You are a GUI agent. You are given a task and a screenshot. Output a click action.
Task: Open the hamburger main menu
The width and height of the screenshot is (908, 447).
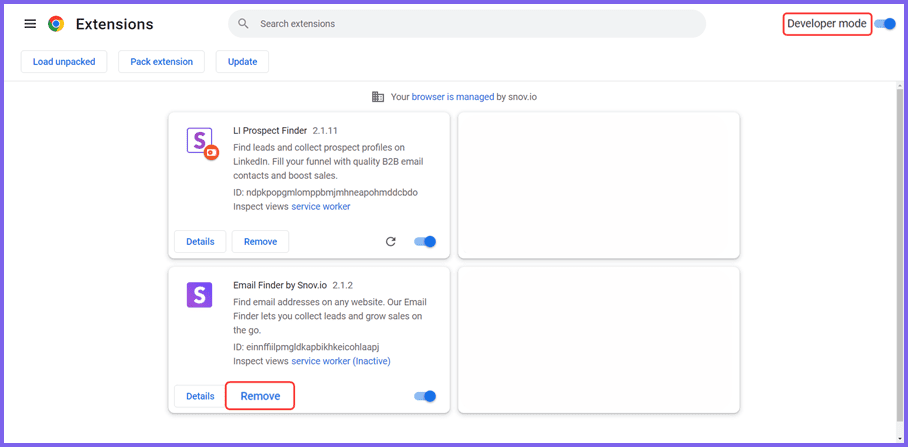tap(30, 24)
